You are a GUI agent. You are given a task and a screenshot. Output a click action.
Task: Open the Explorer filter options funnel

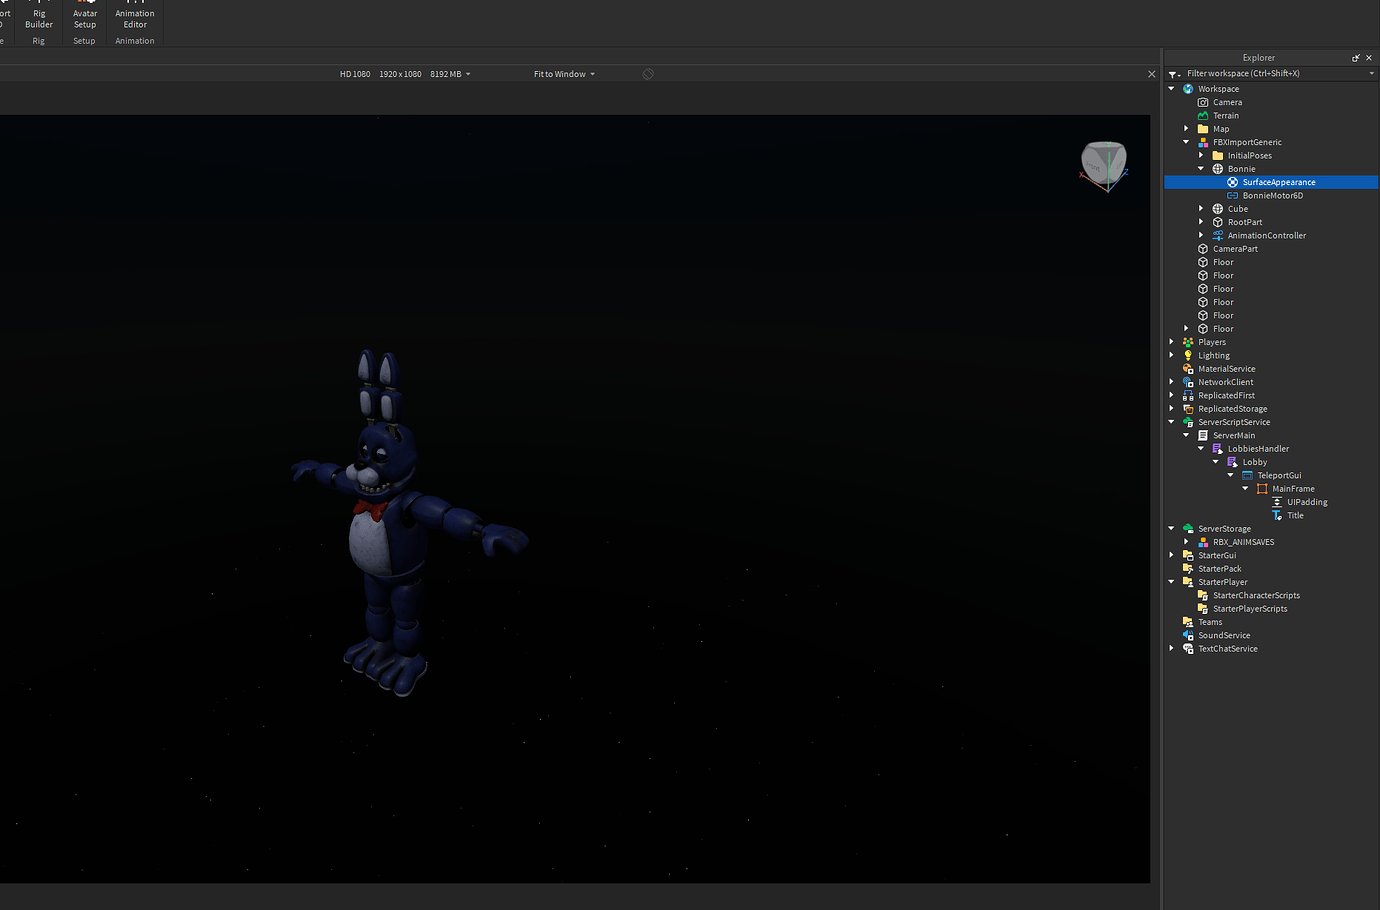(1174, 74)
